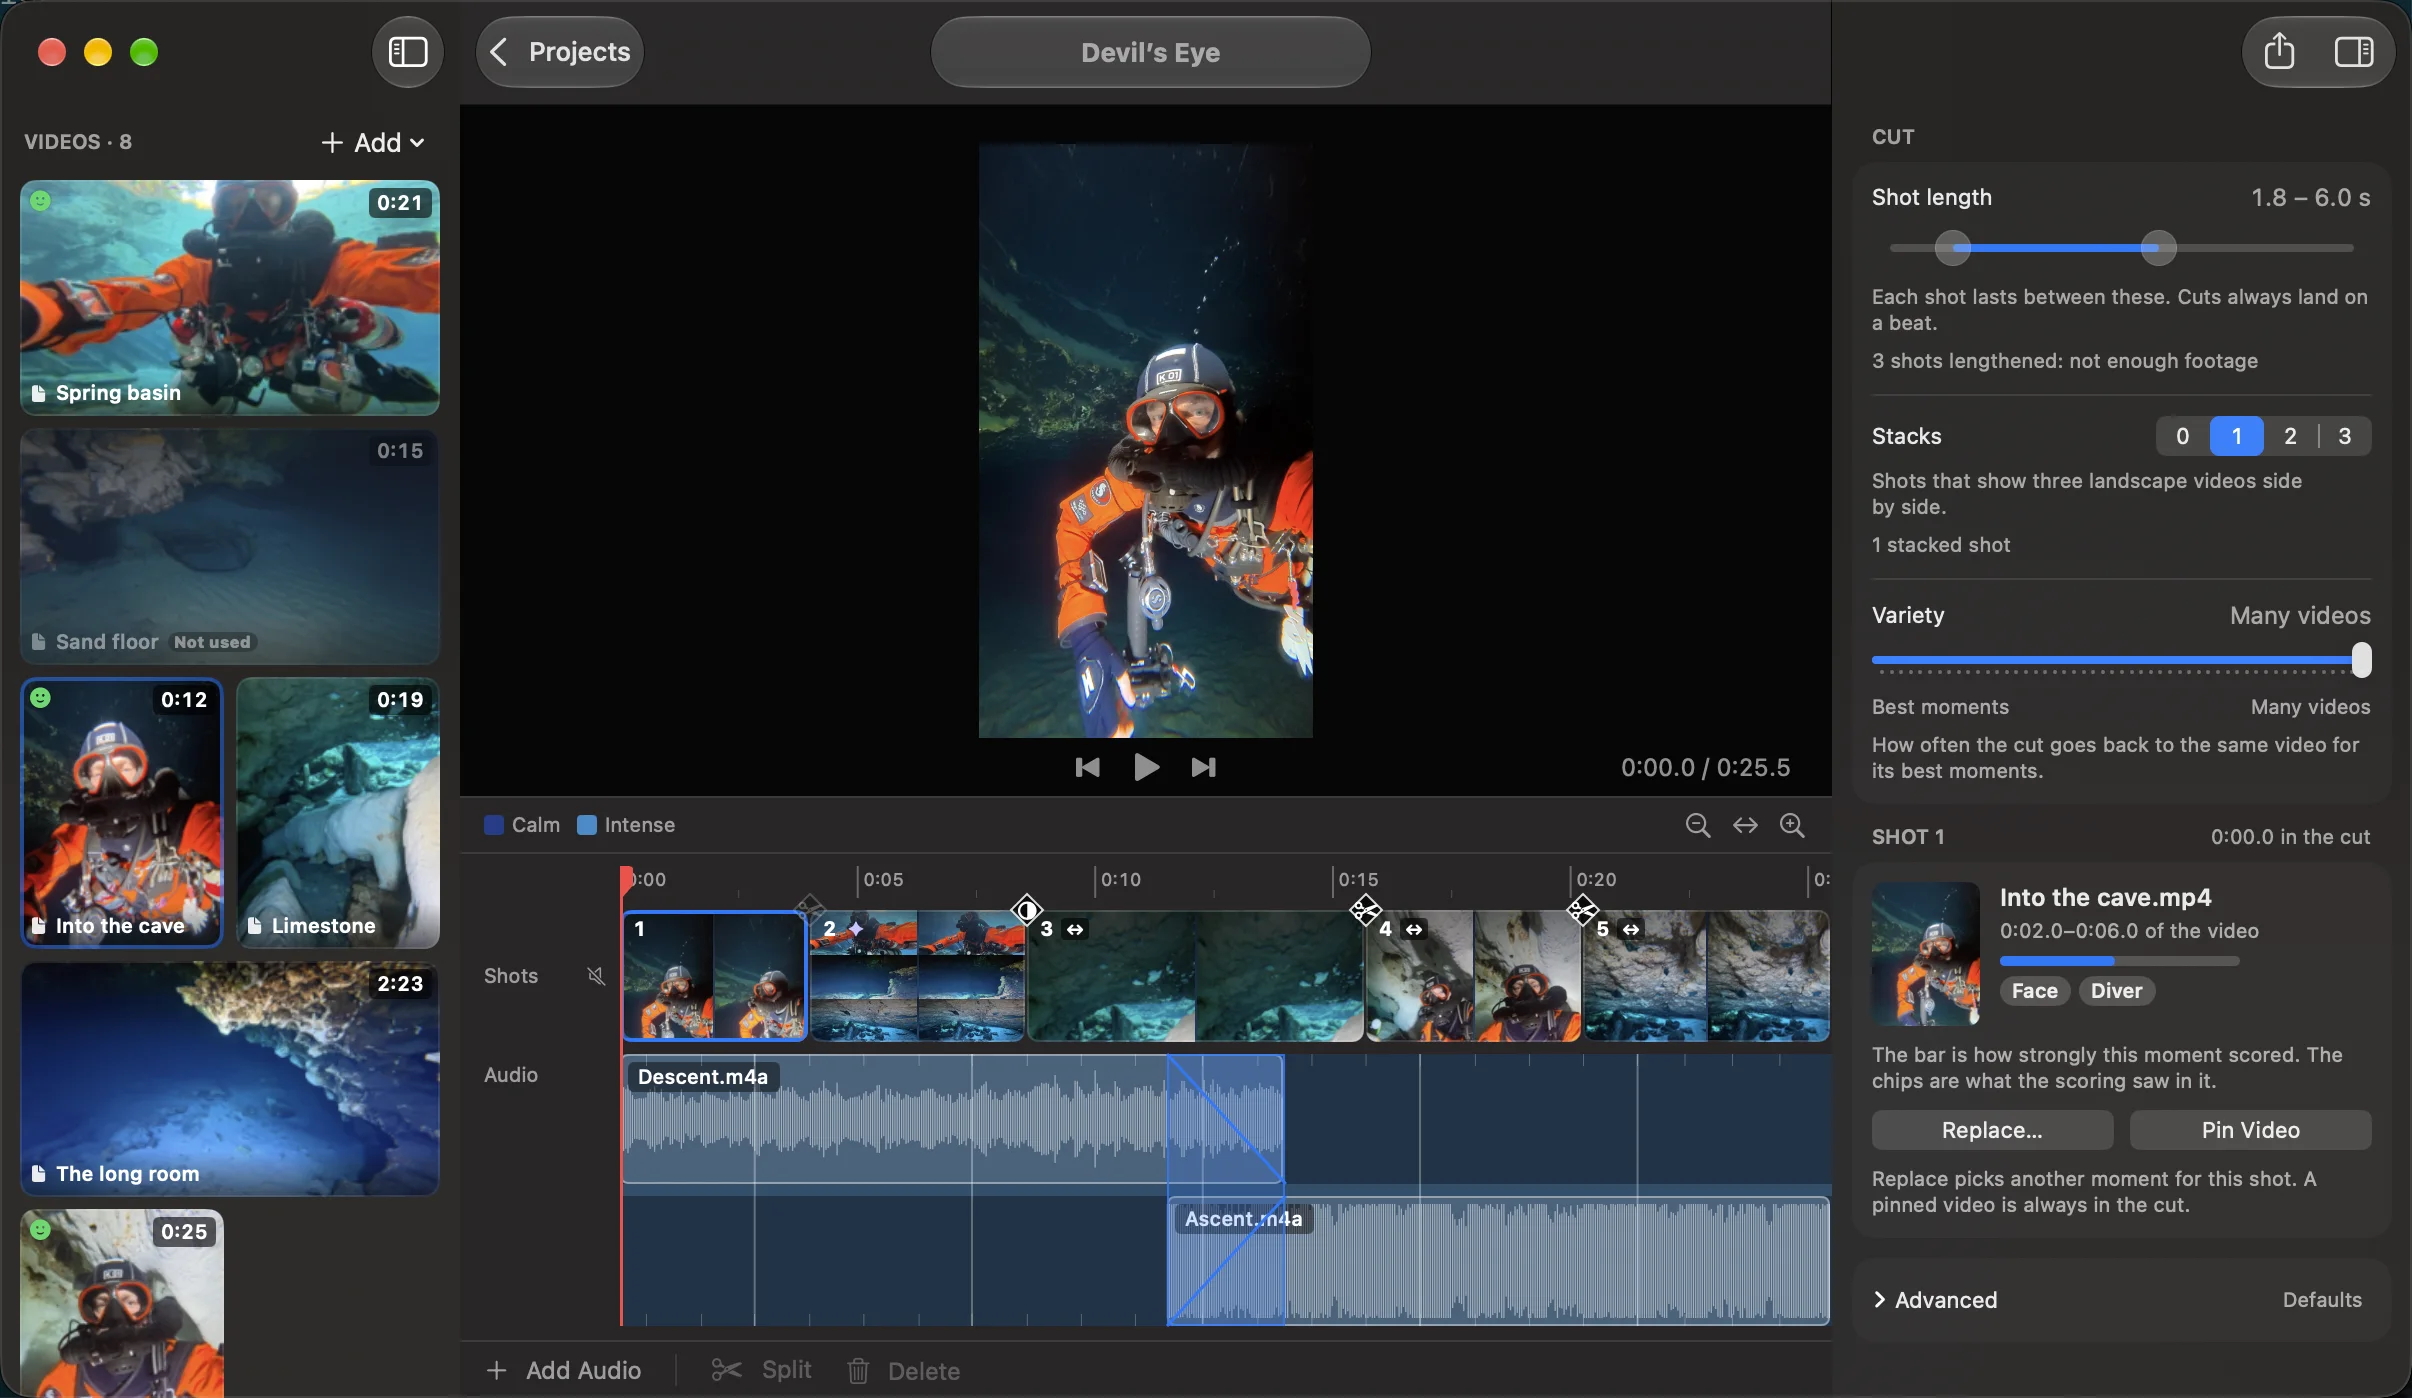This screenshot has width=2412, height=1398.
Task: Open the Add videos dropdown
Action: click(x=373, y=142)
